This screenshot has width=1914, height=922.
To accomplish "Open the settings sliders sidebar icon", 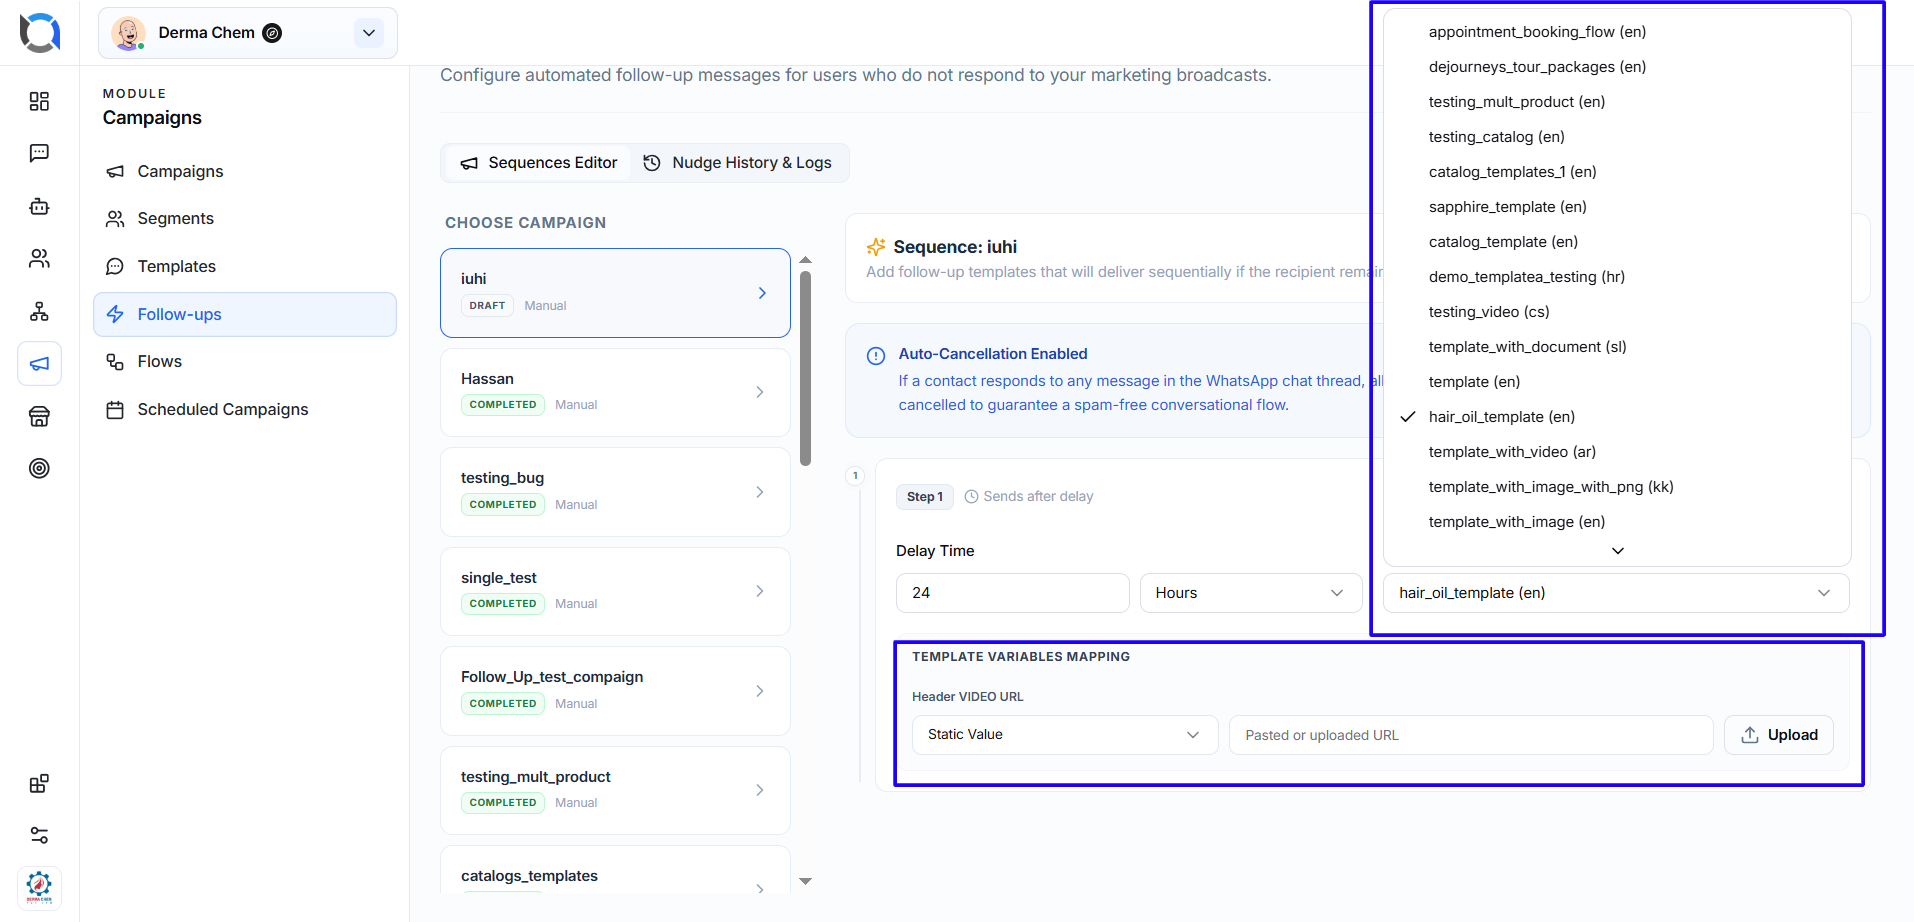I will (x=39, y=835).
